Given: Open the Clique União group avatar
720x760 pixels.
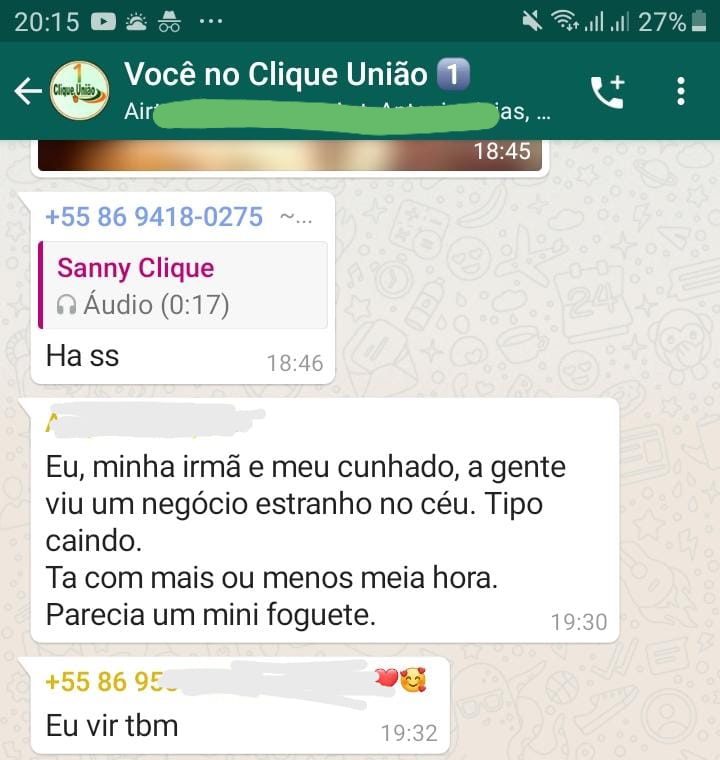Looking at the screenshot, I should [x=80, y=90].
